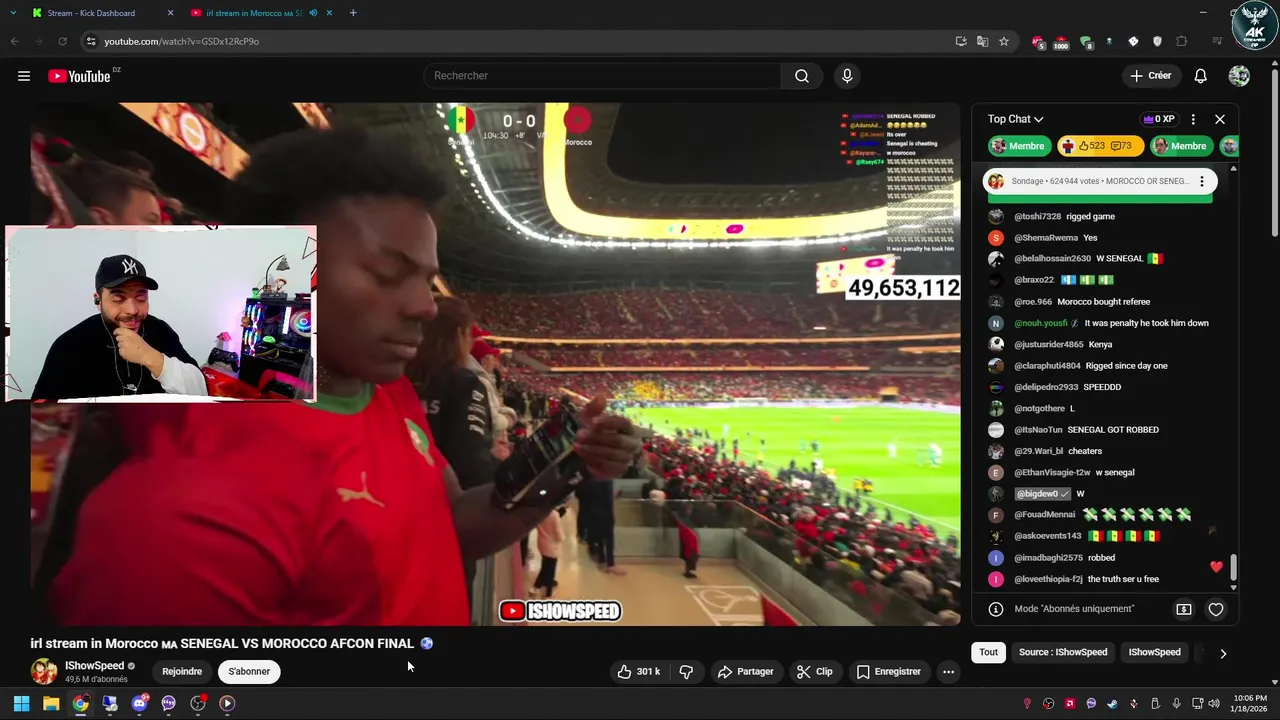Open the tab search dropdown arrow

point(13,13)
